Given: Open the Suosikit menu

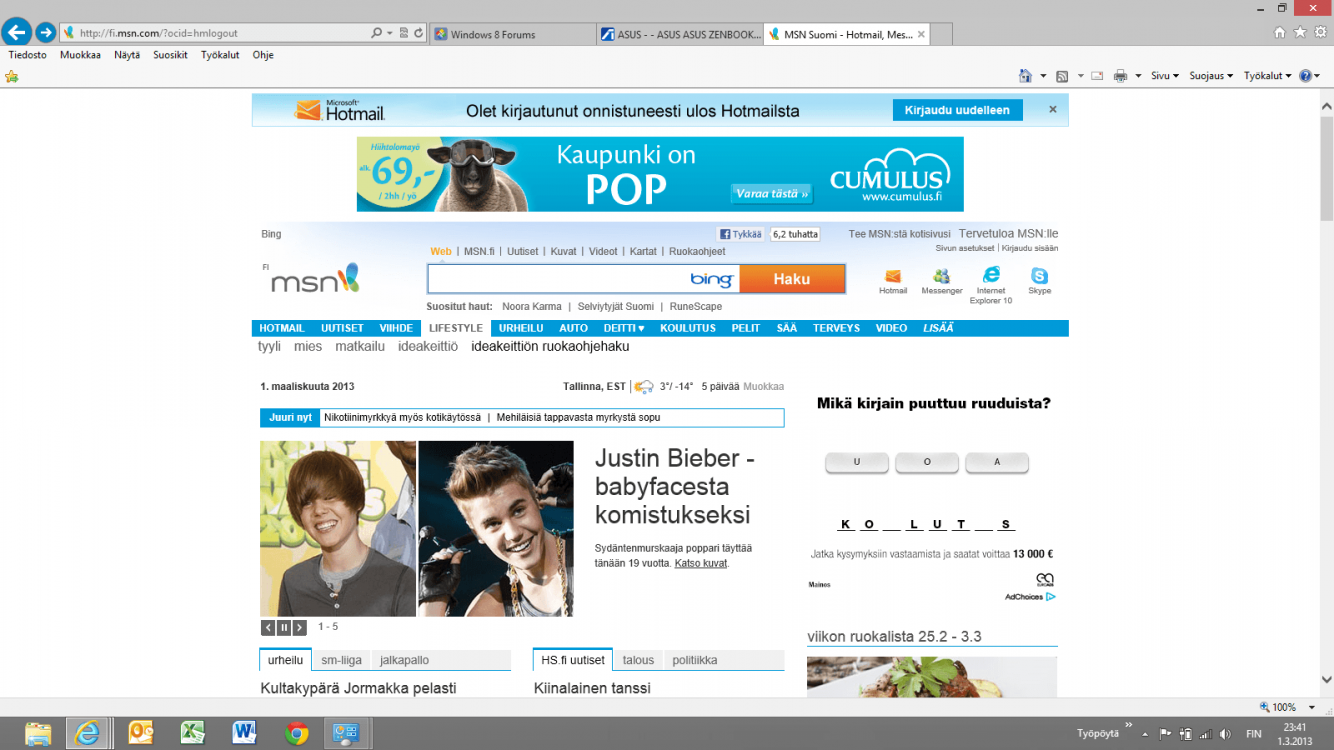Looking at the screenshot, I should [170, 55].
